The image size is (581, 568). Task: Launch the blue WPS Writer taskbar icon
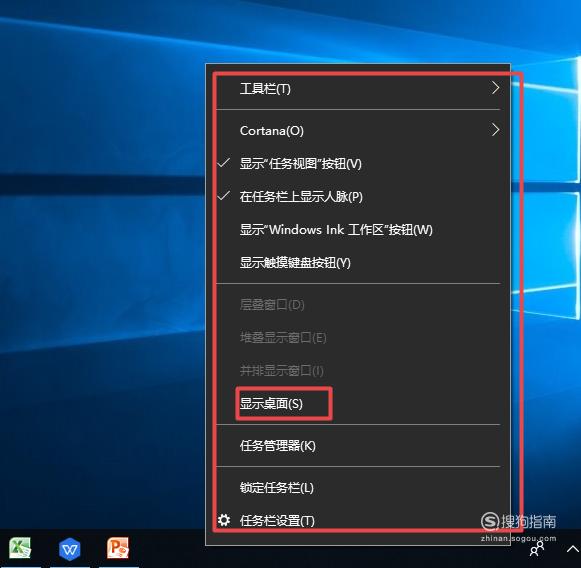70,548
